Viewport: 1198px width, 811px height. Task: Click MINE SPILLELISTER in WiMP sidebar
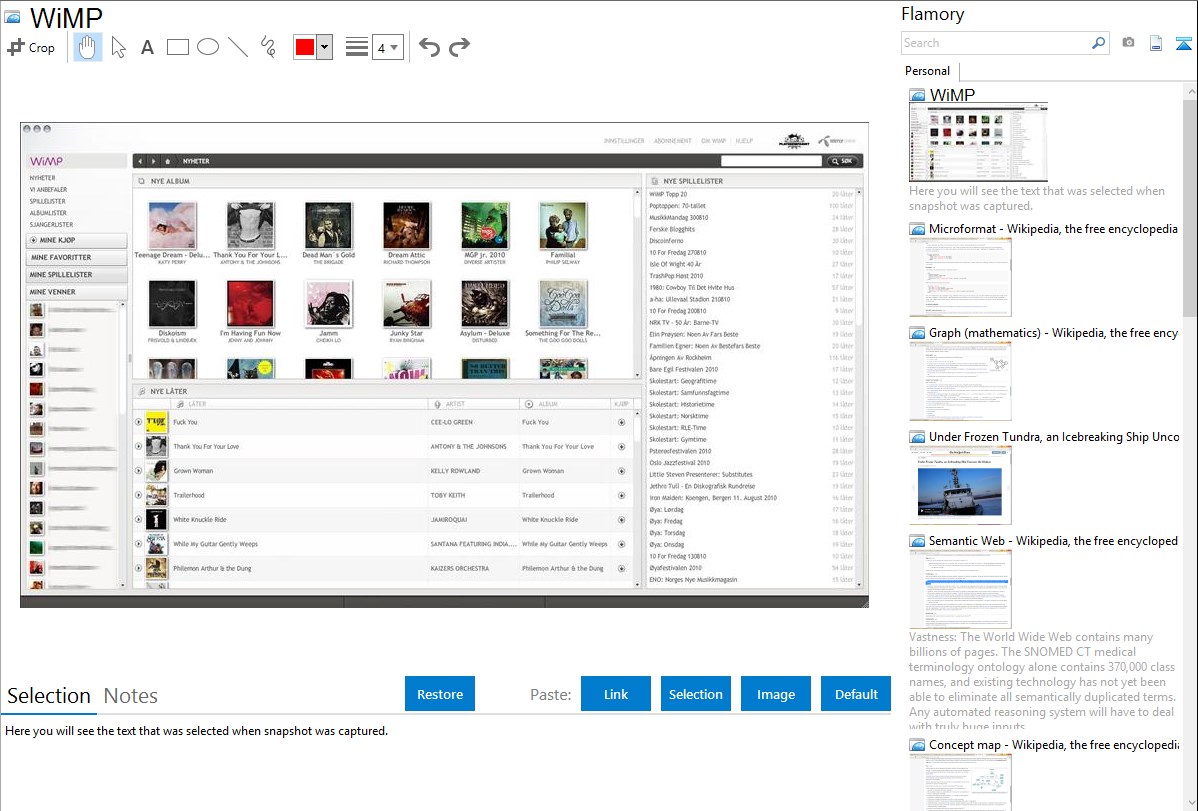75,274
